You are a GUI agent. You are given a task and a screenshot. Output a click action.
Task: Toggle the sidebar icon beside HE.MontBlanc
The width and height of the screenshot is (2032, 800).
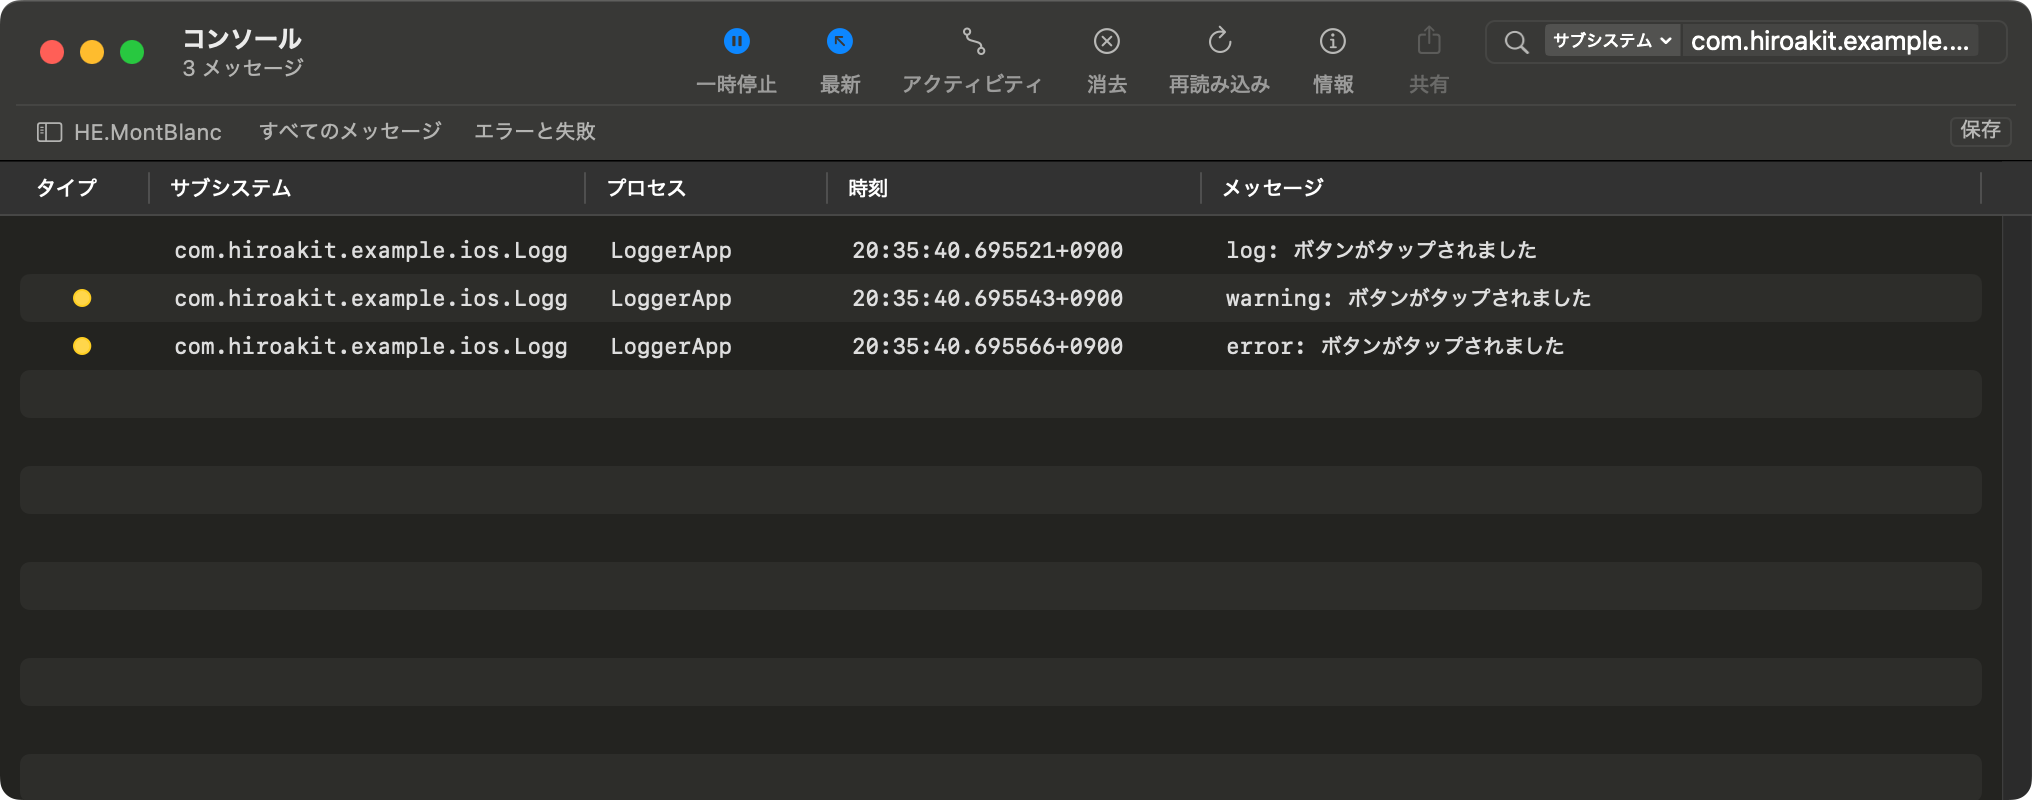coord(49,132)
